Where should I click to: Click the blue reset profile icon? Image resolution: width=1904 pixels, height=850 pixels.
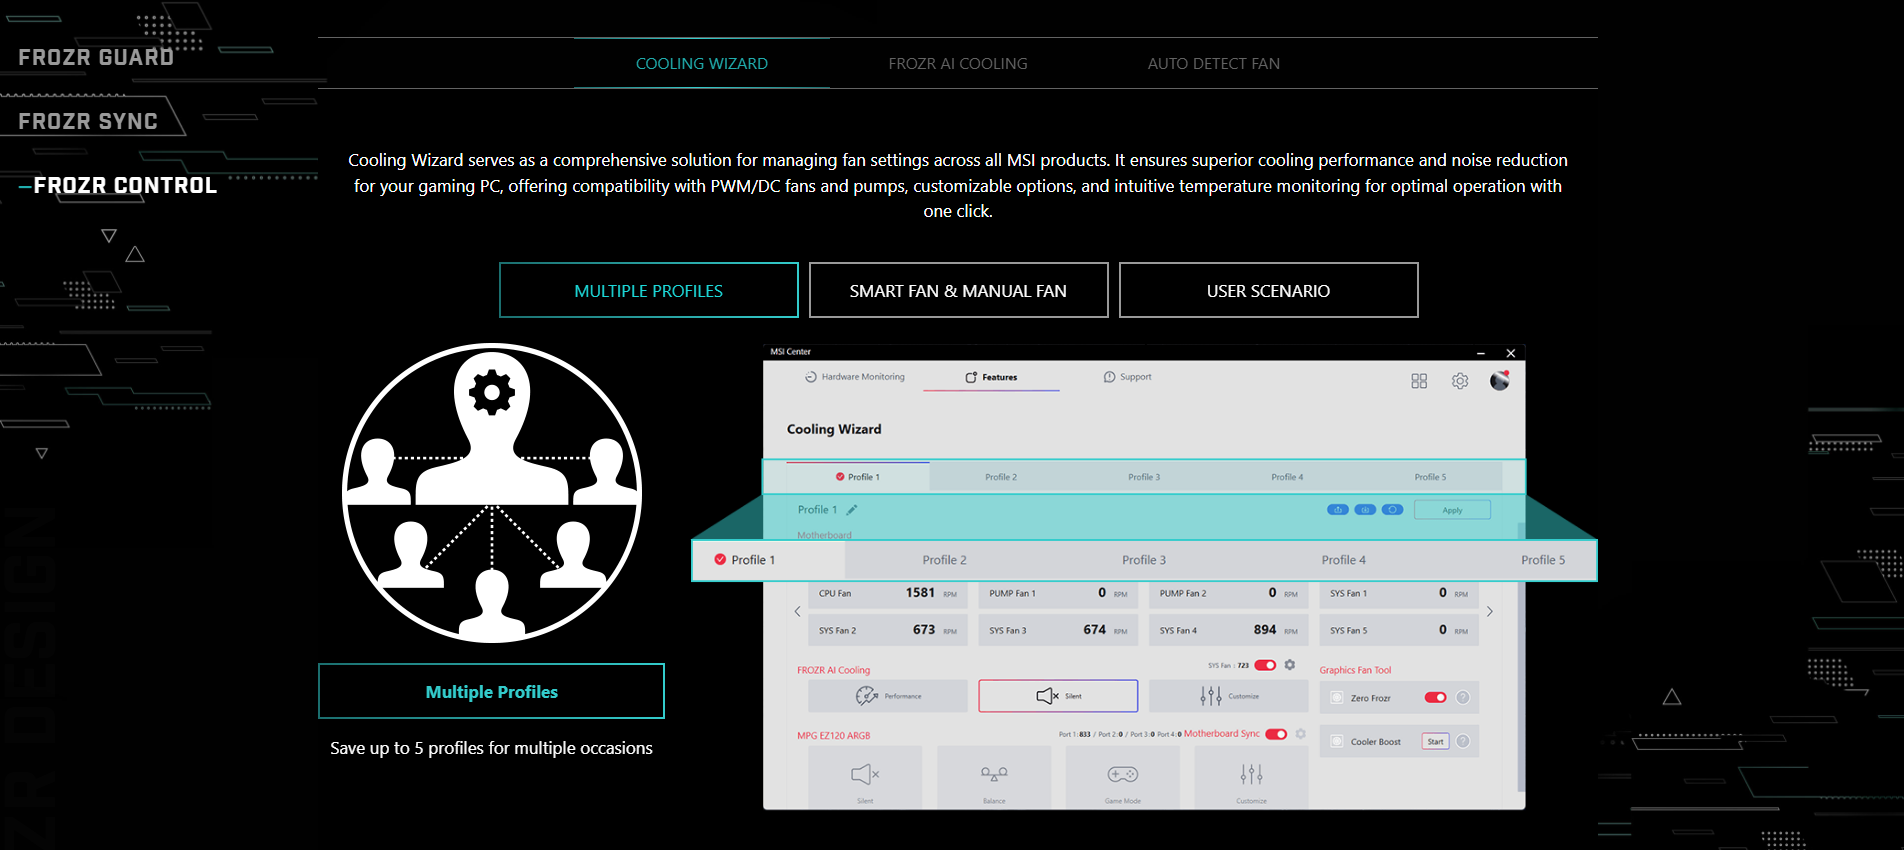1392,510
